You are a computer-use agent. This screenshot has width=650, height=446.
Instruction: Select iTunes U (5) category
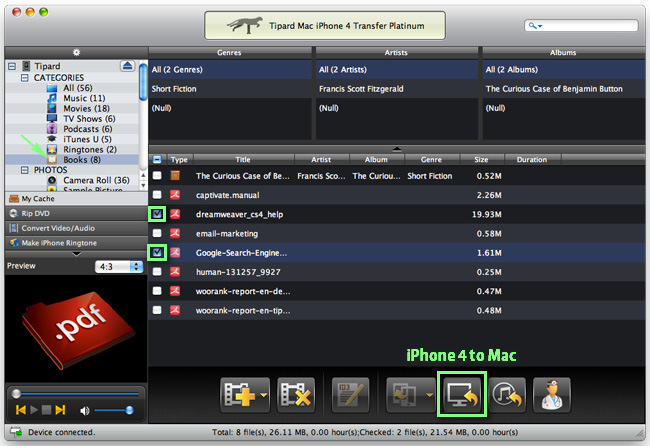[x=87, y=139]
